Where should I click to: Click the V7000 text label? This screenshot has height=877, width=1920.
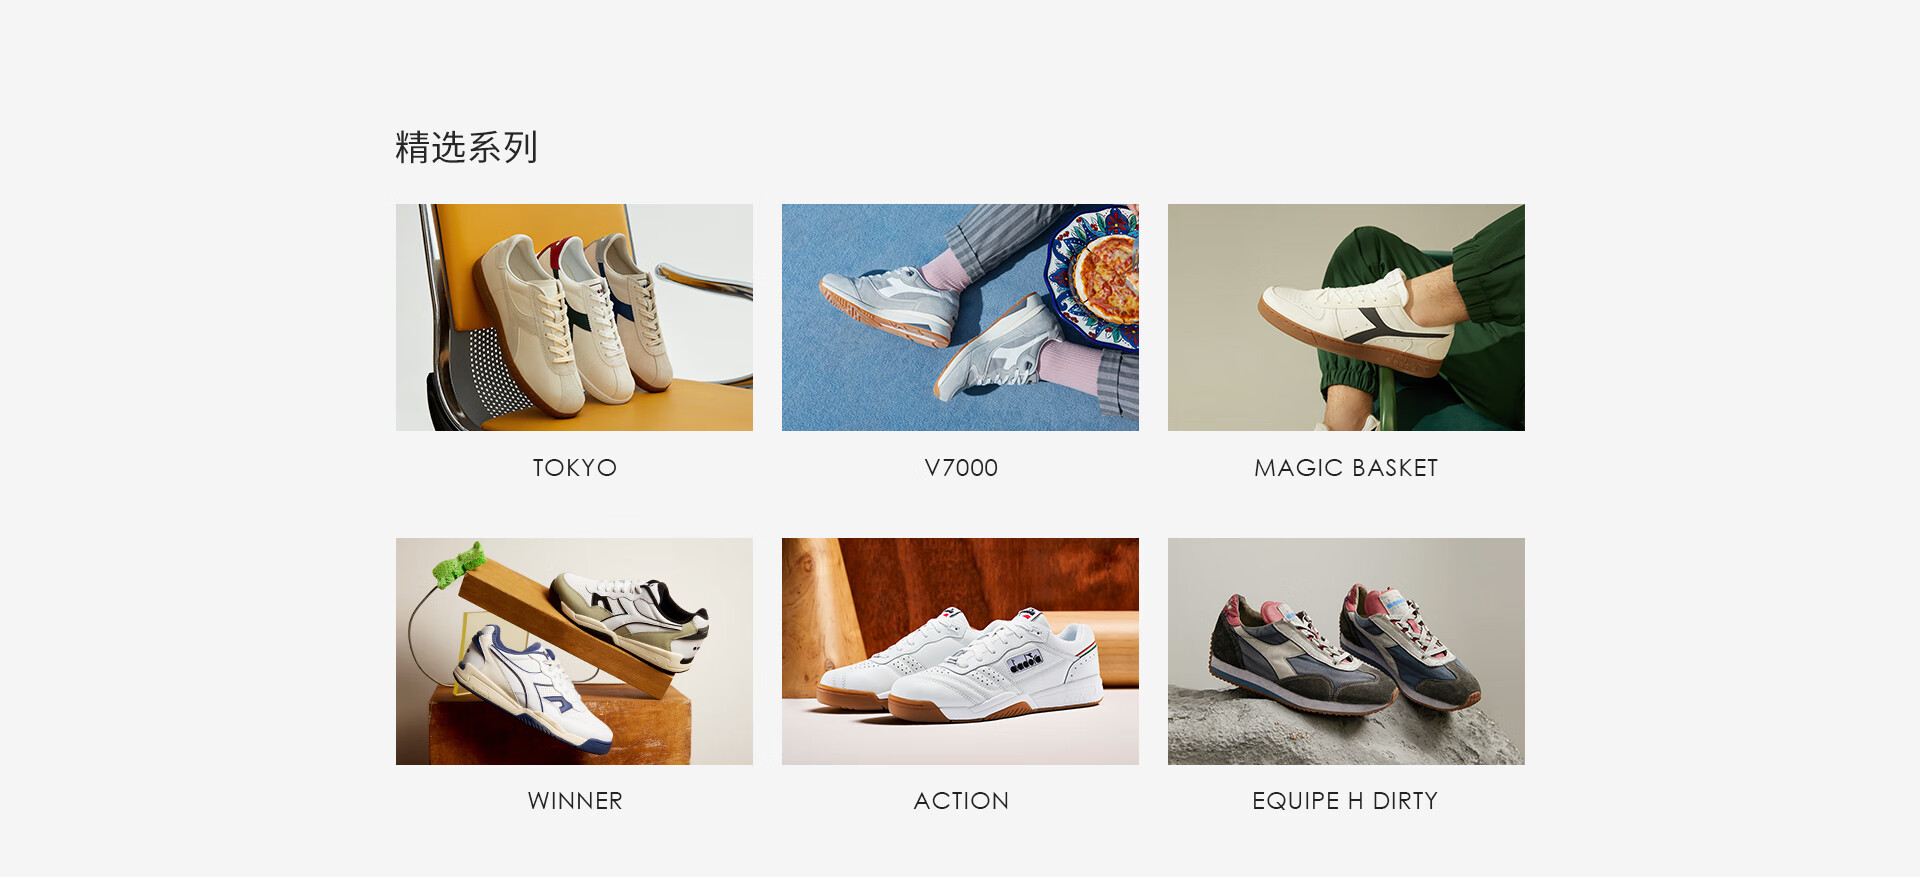coord(961,468)
